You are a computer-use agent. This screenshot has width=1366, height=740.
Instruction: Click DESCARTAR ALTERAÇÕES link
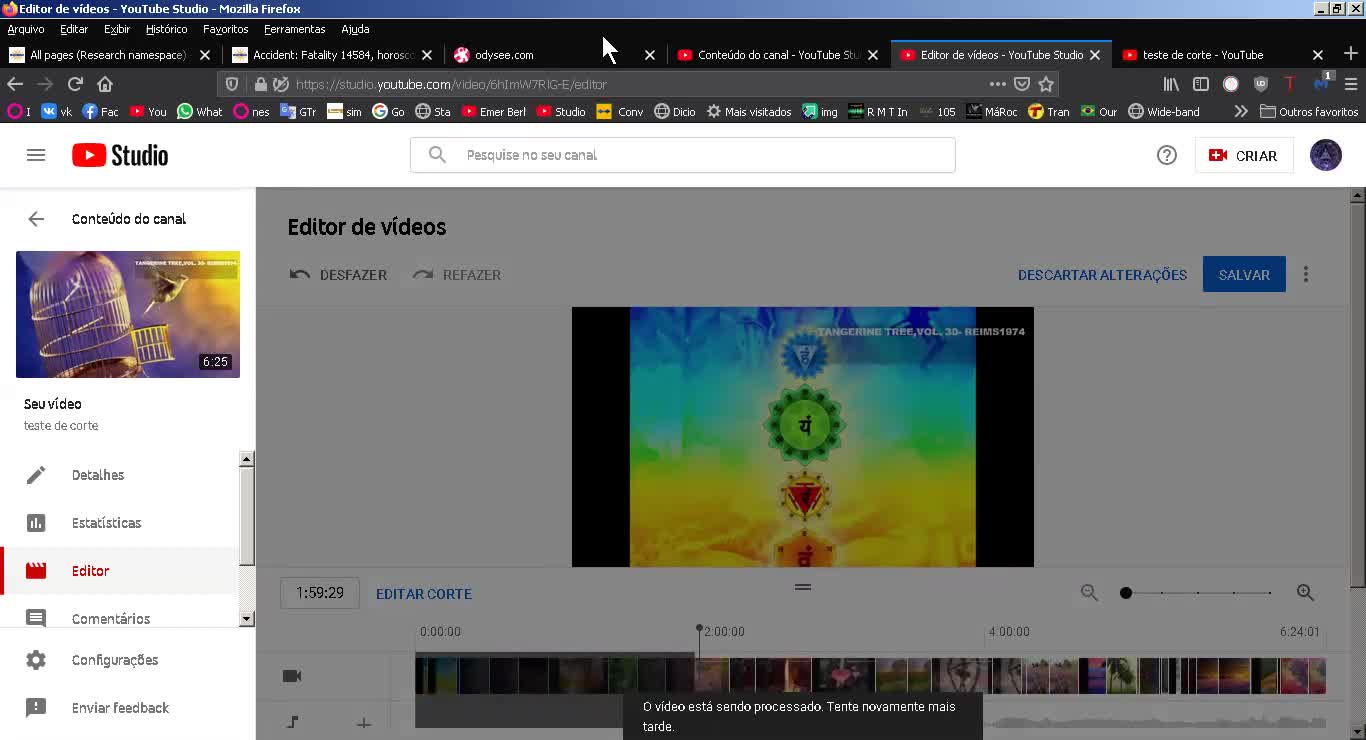click(1102, 275)
